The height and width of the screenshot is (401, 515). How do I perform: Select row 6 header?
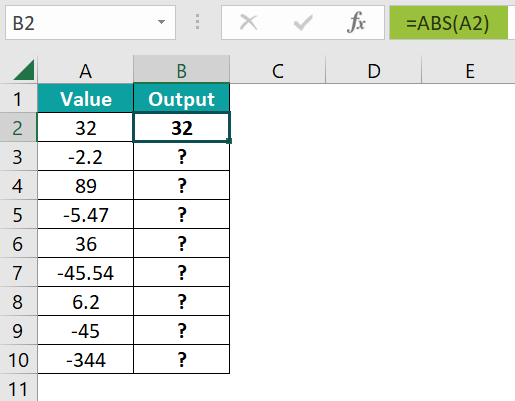pyautogui.click(x=18, y=244)
